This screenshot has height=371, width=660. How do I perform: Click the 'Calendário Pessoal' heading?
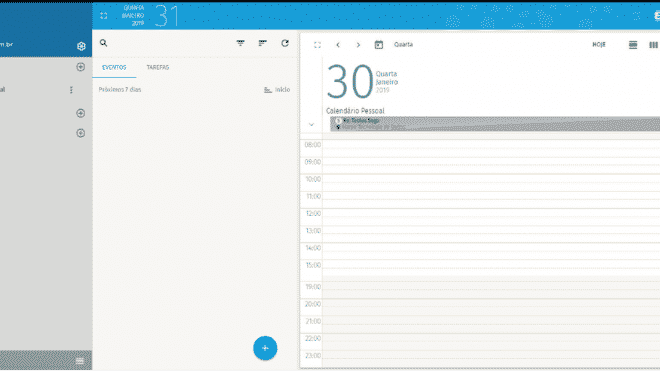355,111
